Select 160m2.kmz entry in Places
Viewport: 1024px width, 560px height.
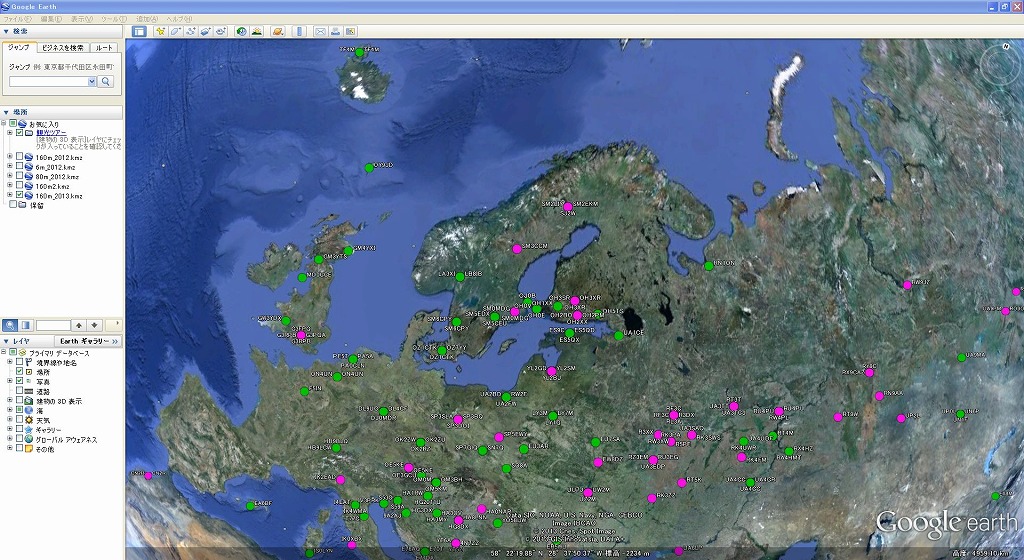tap(53, 186)
